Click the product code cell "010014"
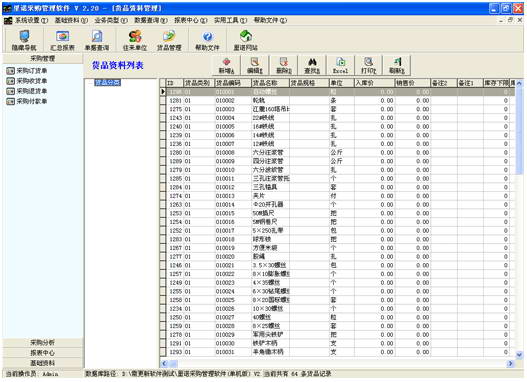 pos(233,204)
